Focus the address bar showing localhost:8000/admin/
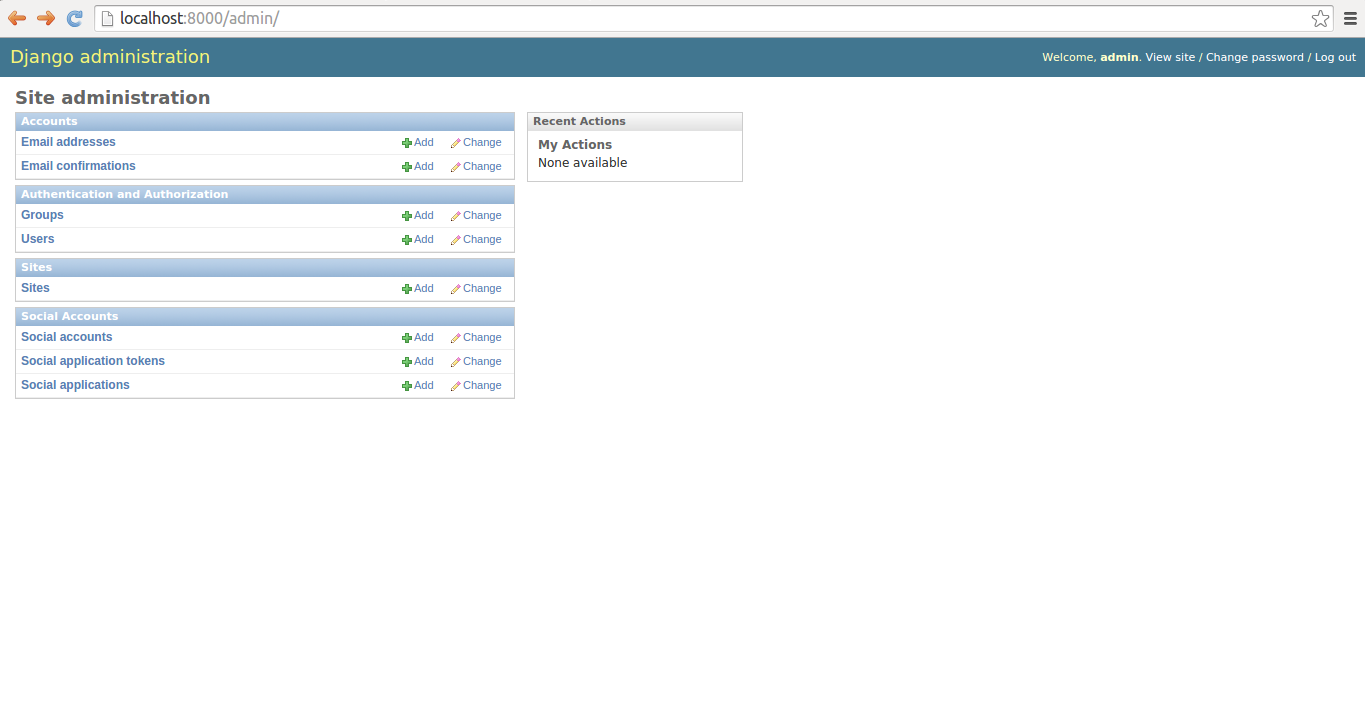 click(715, 18)
